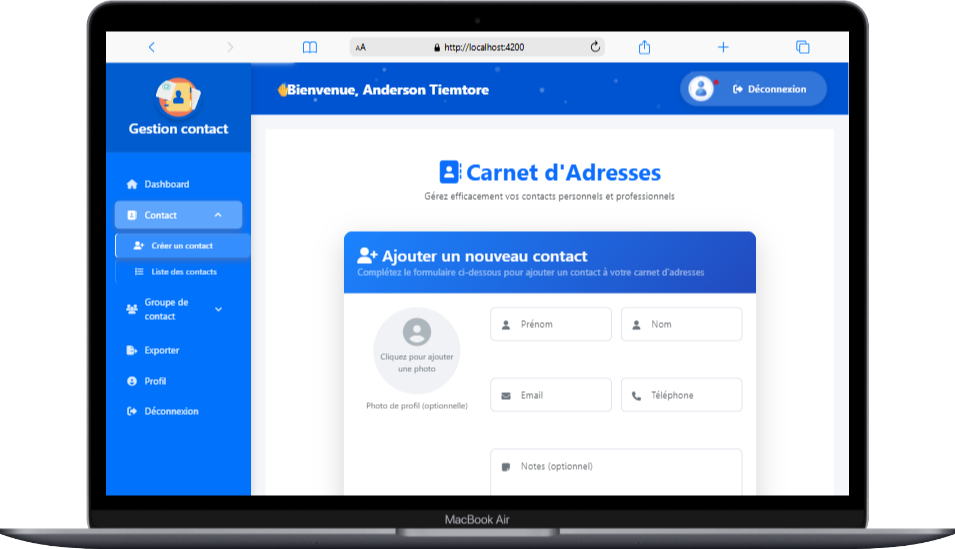
Task: Click the user avatar in header
Action: 701,89
